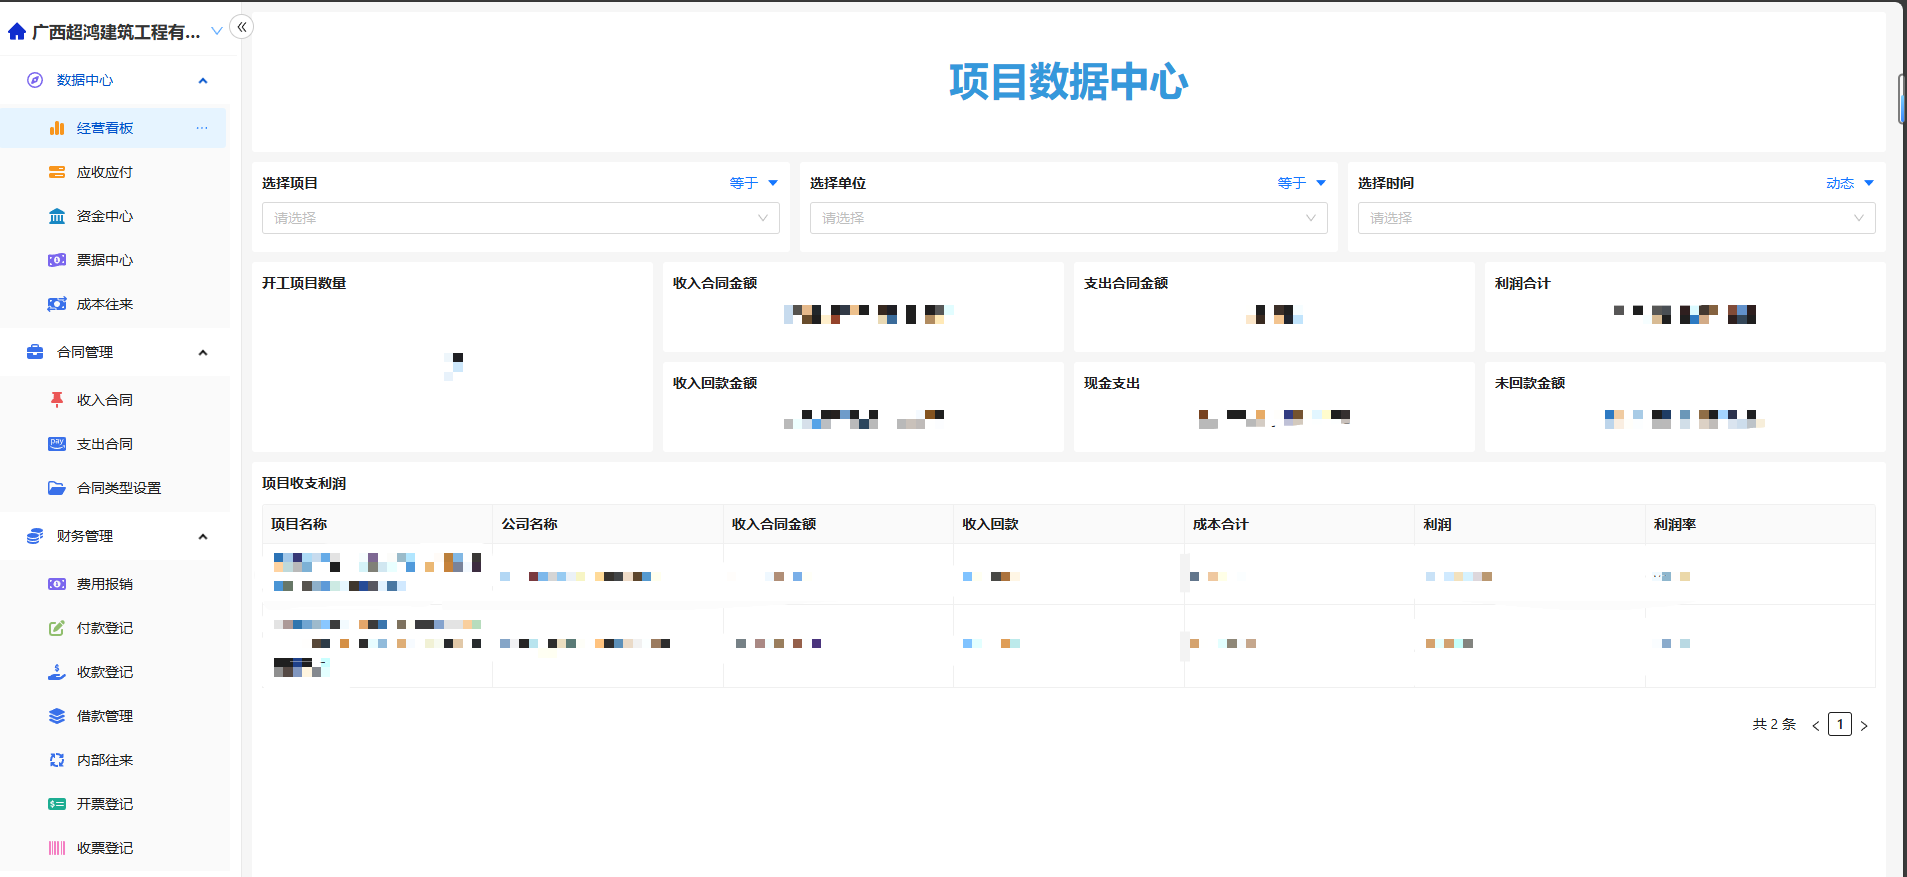Click the 资金中心 bank icon

57,216
